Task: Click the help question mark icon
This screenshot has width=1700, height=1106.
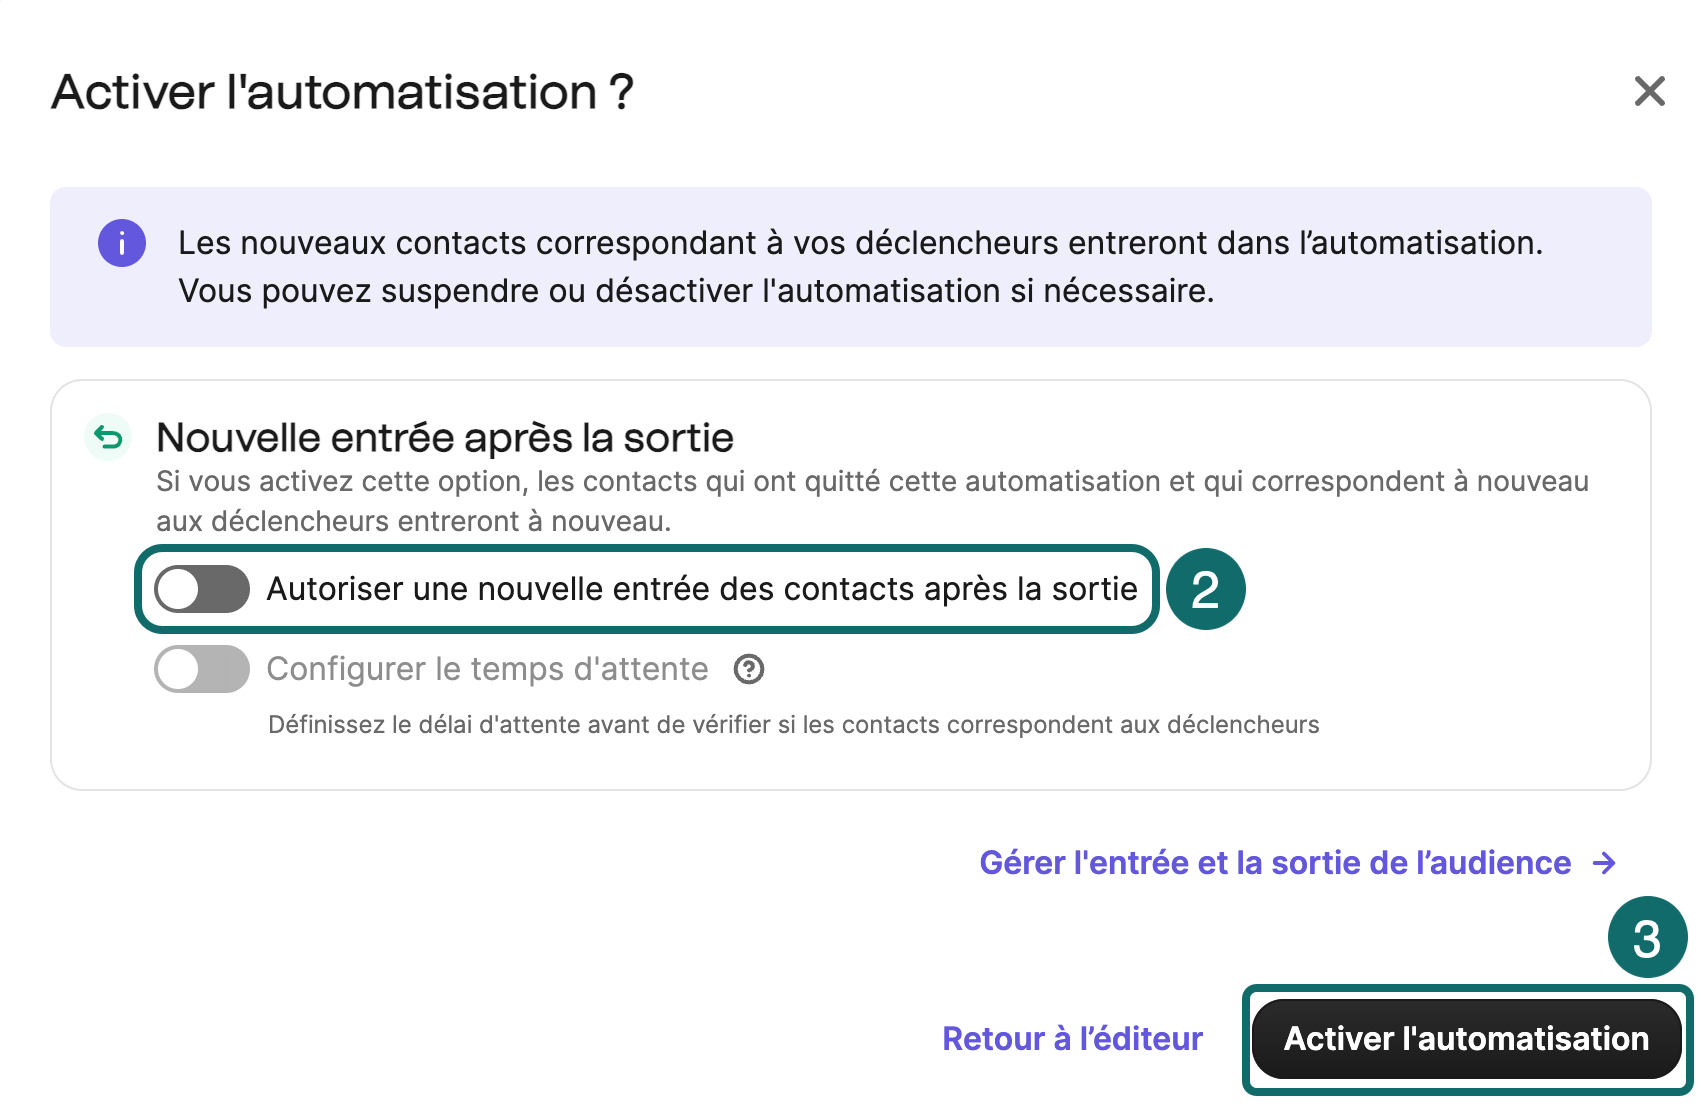Action: pos(749,669)
